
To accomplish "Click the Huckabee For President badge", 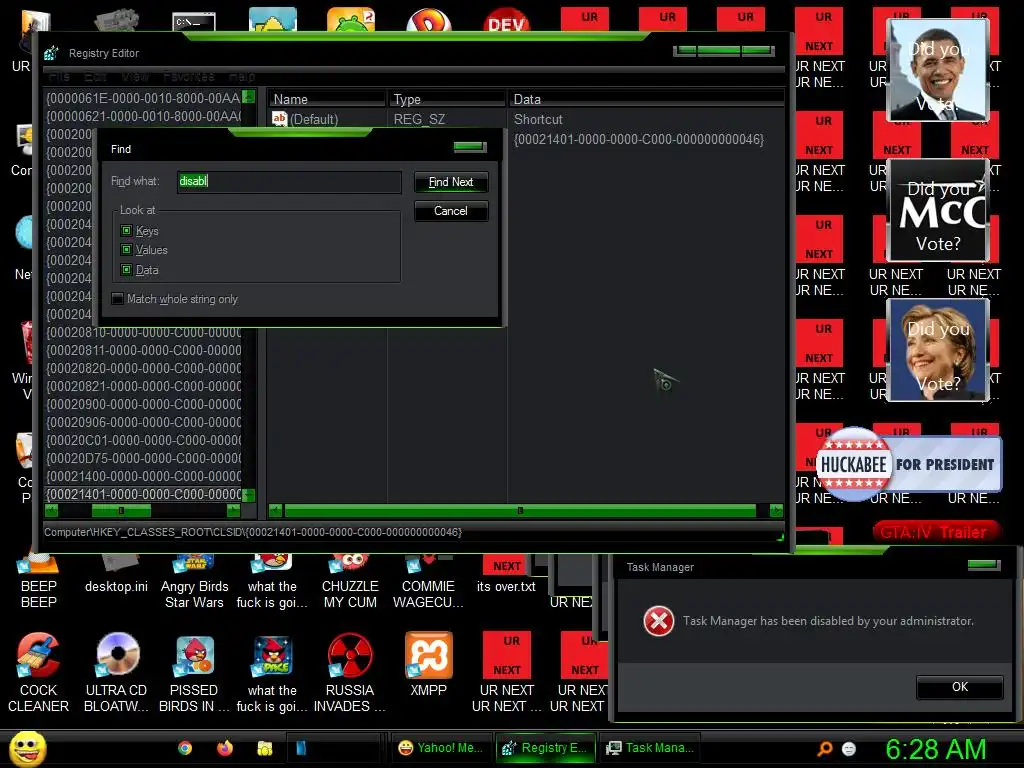I will click(x=908, y=464).
